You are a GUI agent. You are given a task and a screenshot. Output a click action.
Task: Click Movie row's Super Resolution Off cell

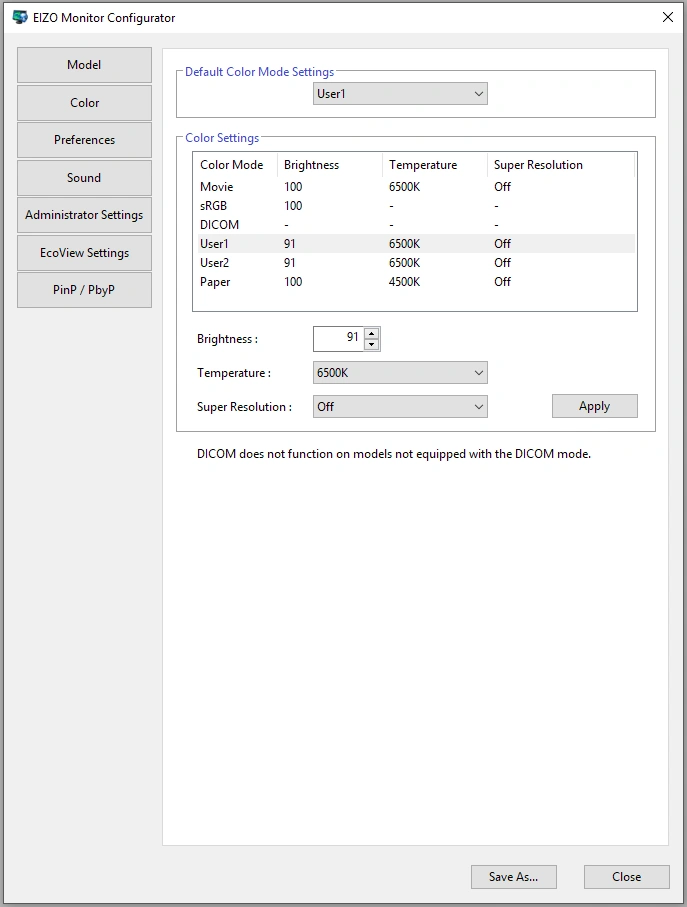tap(502, 187)
